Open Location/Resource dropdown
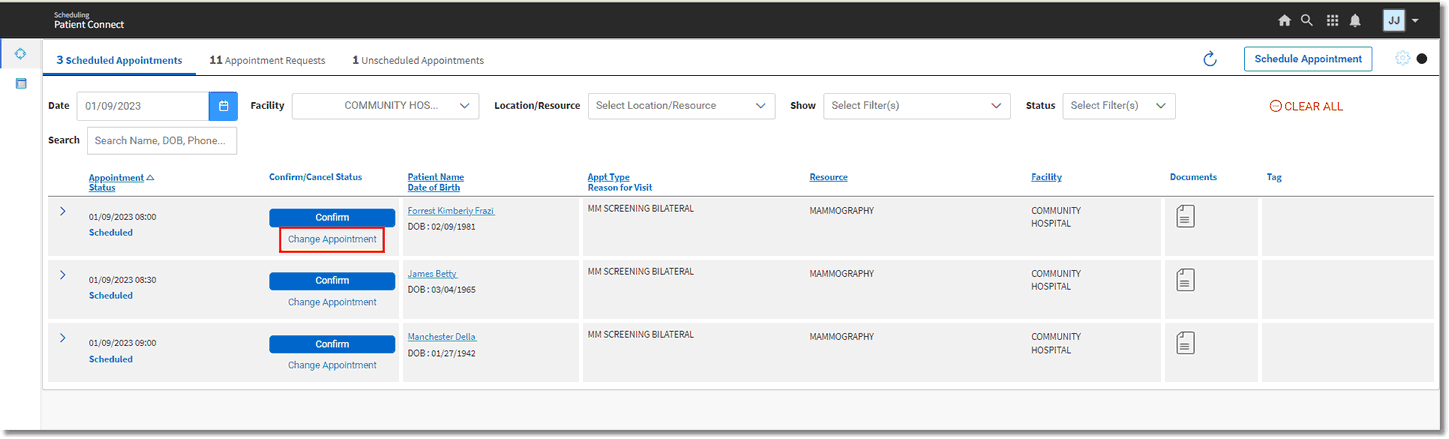The width and height of the screenshot is (1449, 439). 681,106
